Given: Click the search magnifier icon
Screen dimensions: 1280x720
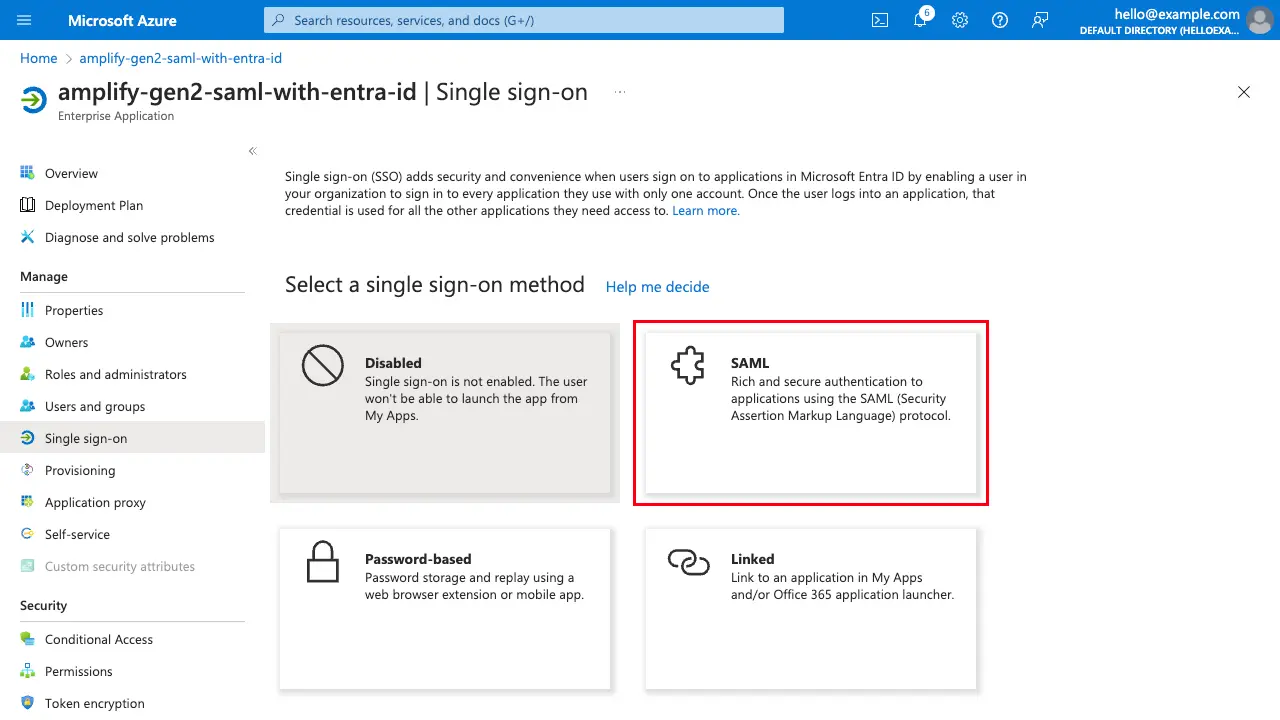Looking at the screenshot, I should click(279, 20).
